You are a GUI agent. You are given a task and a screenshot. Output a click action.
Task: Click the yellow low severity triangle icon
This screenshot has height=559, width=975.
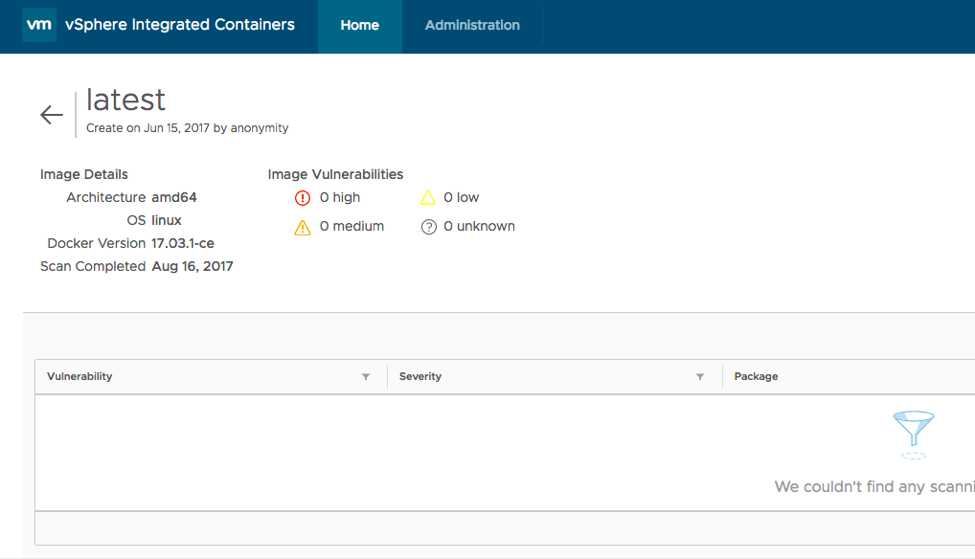pos(428,198)
